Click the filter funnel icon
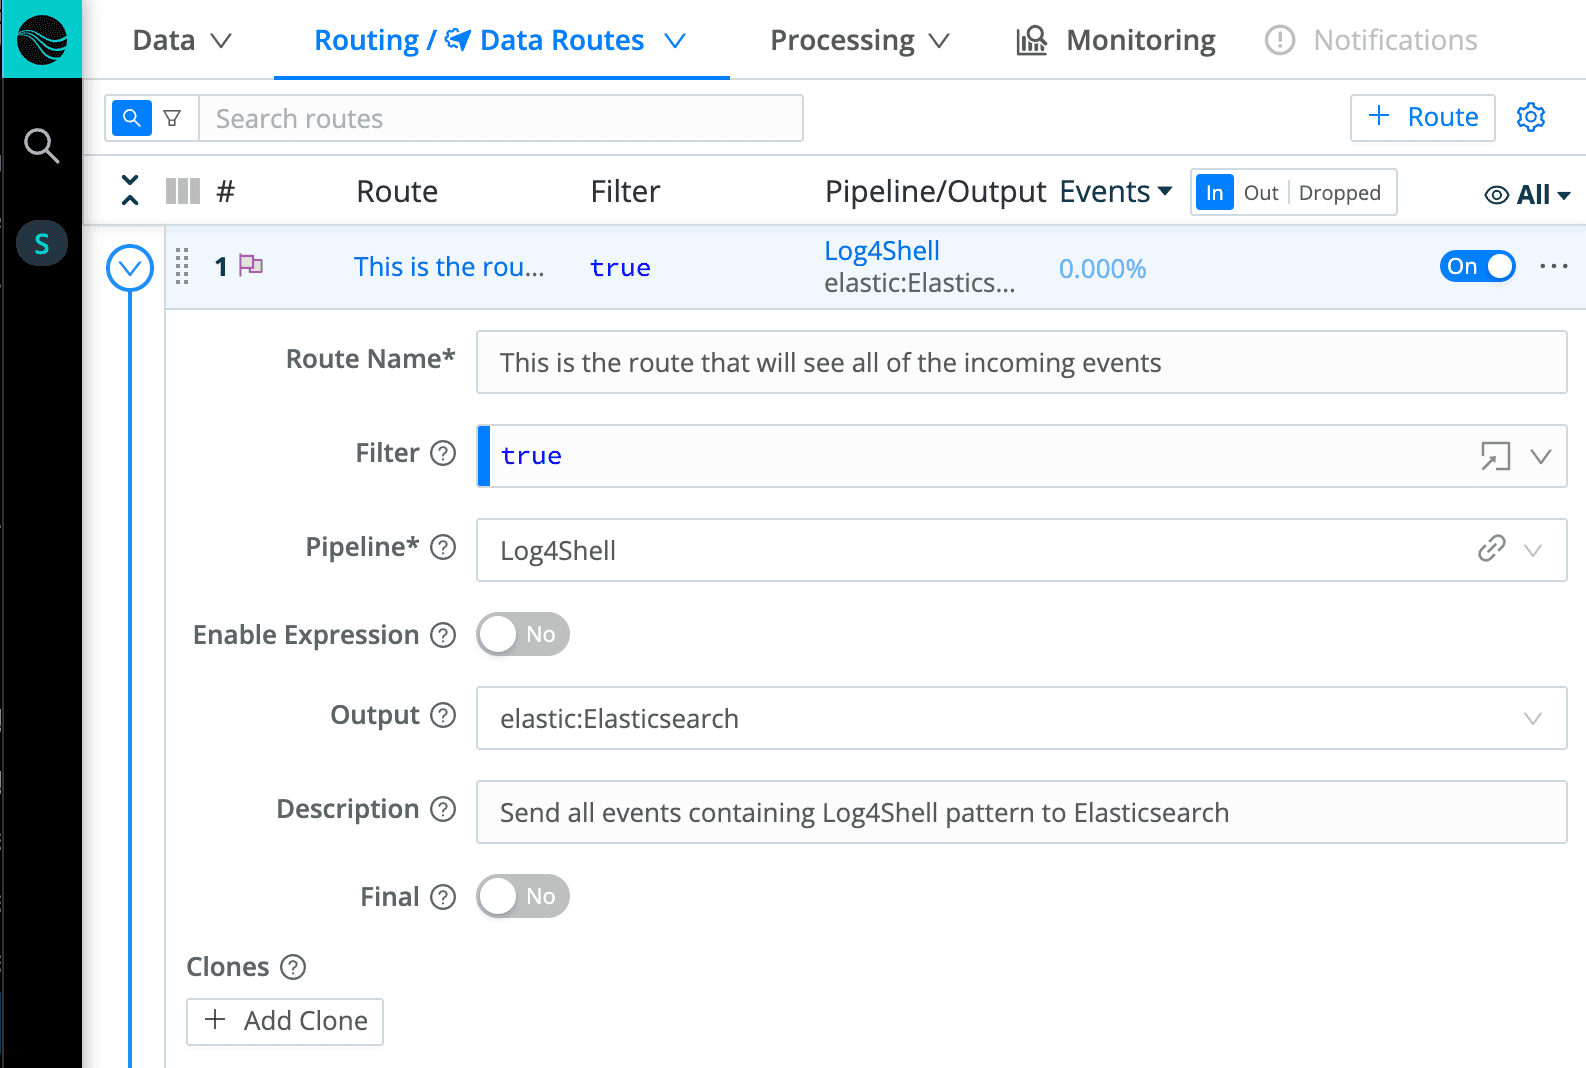The image size is (1586, 1068). click(x=173, y=118)
